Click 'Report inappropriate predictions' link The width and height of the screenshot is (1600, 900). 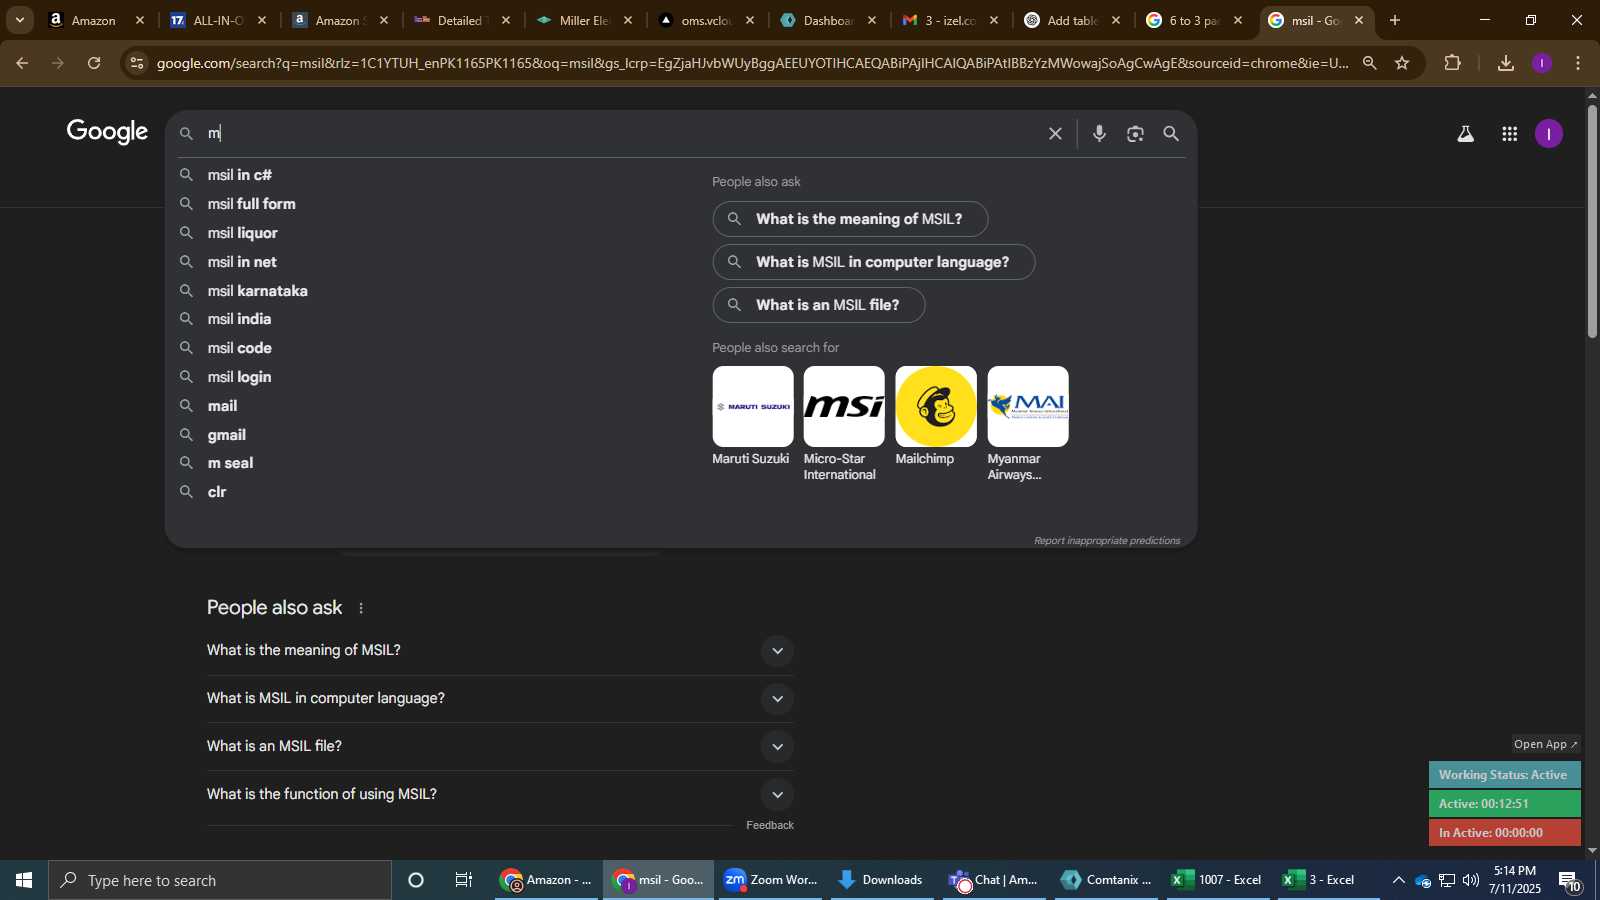click(1107, 541)
